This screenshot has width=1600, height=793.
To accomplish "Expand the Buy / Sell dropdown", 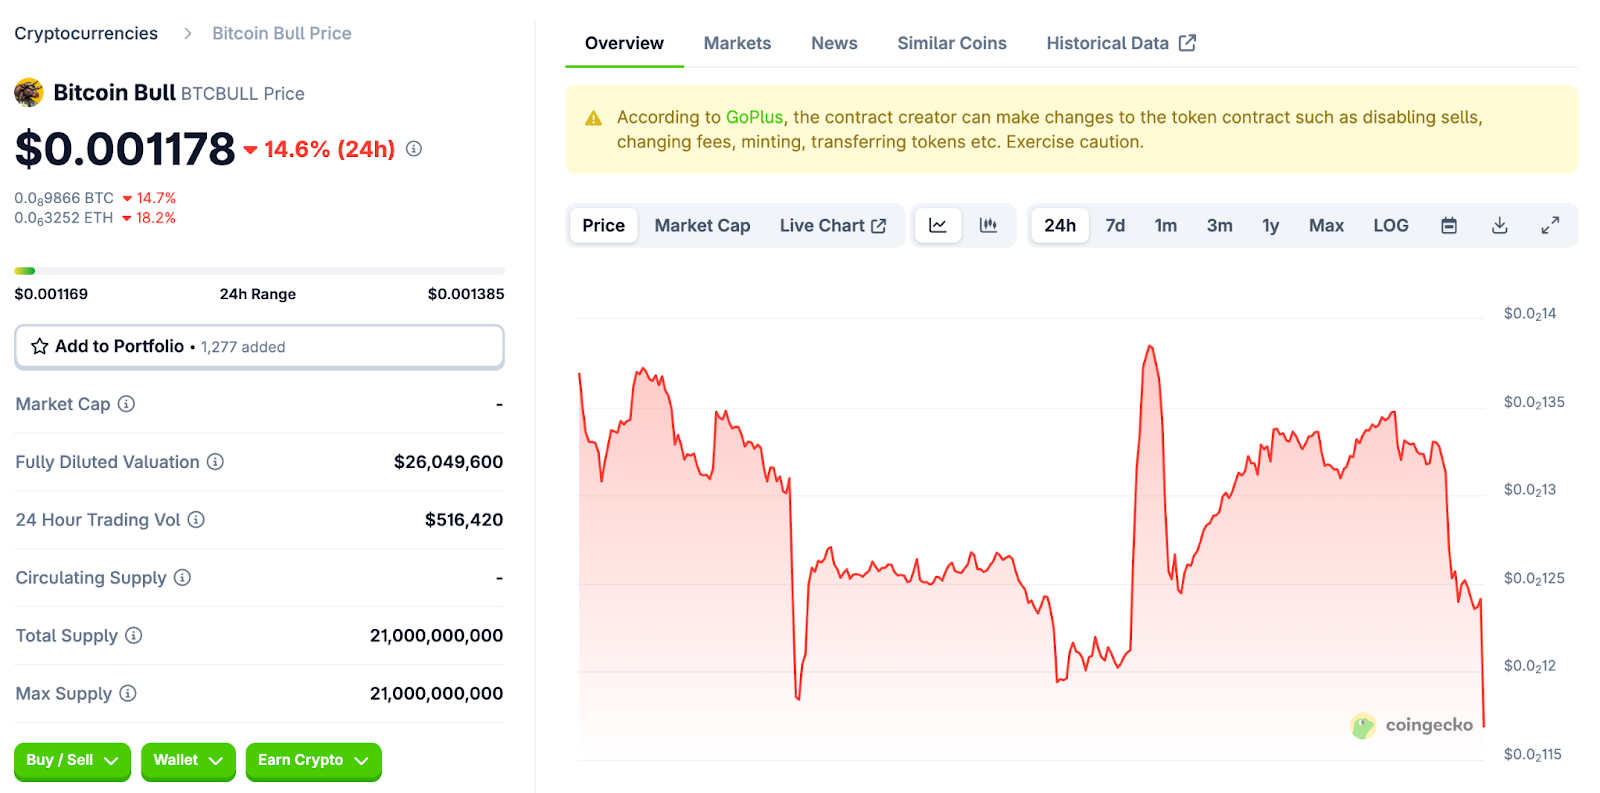I will [x=72, y=761].
